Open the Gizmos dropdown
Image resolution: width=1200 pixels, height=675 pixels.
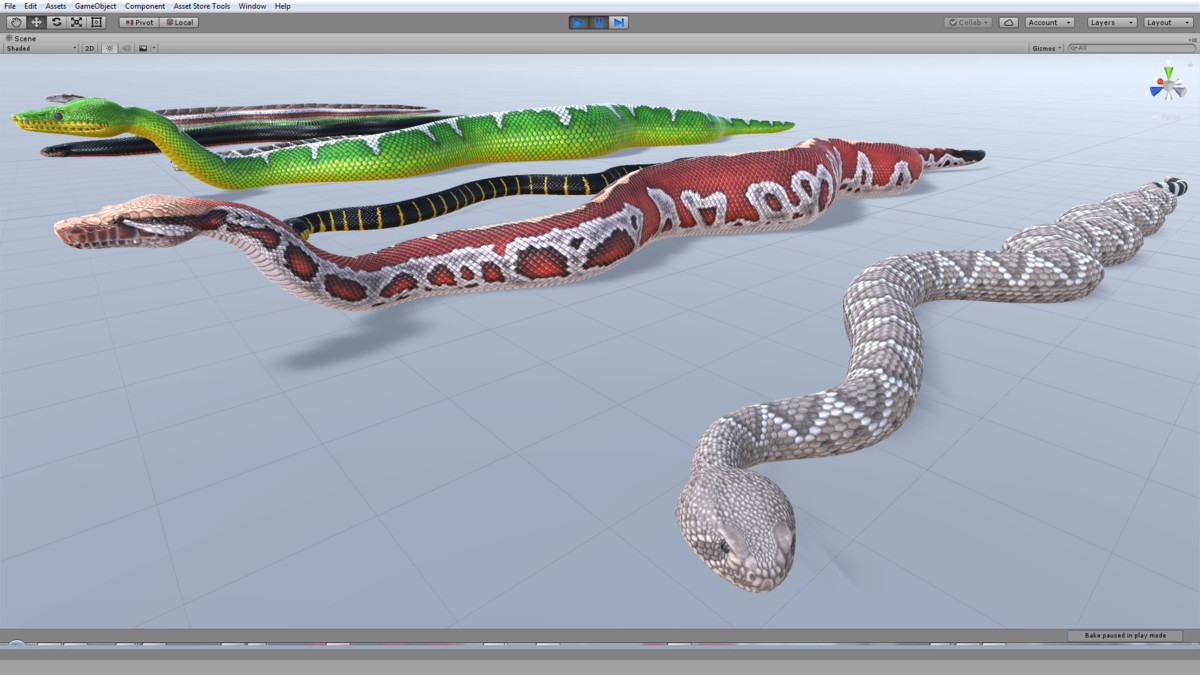point(1045,46)
